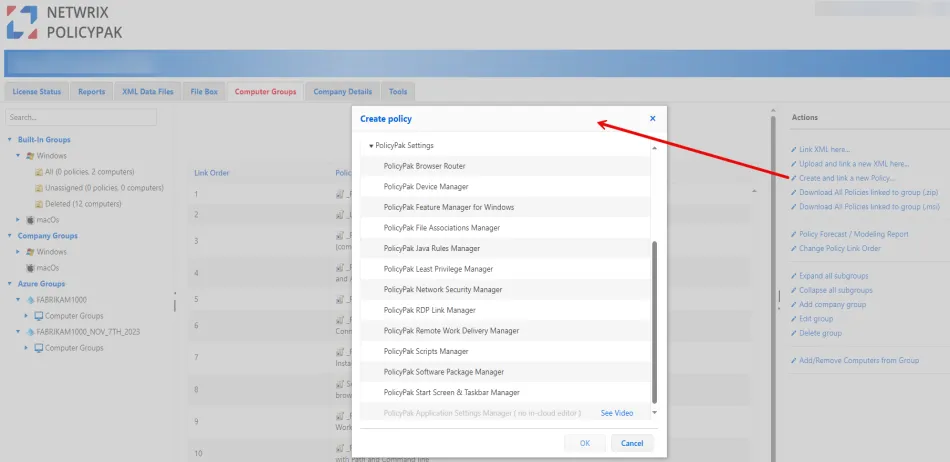Screen dimensions: 950x462
Task: Click the Netwrix PolicyPak logo icon
Action: click(22, 22)
